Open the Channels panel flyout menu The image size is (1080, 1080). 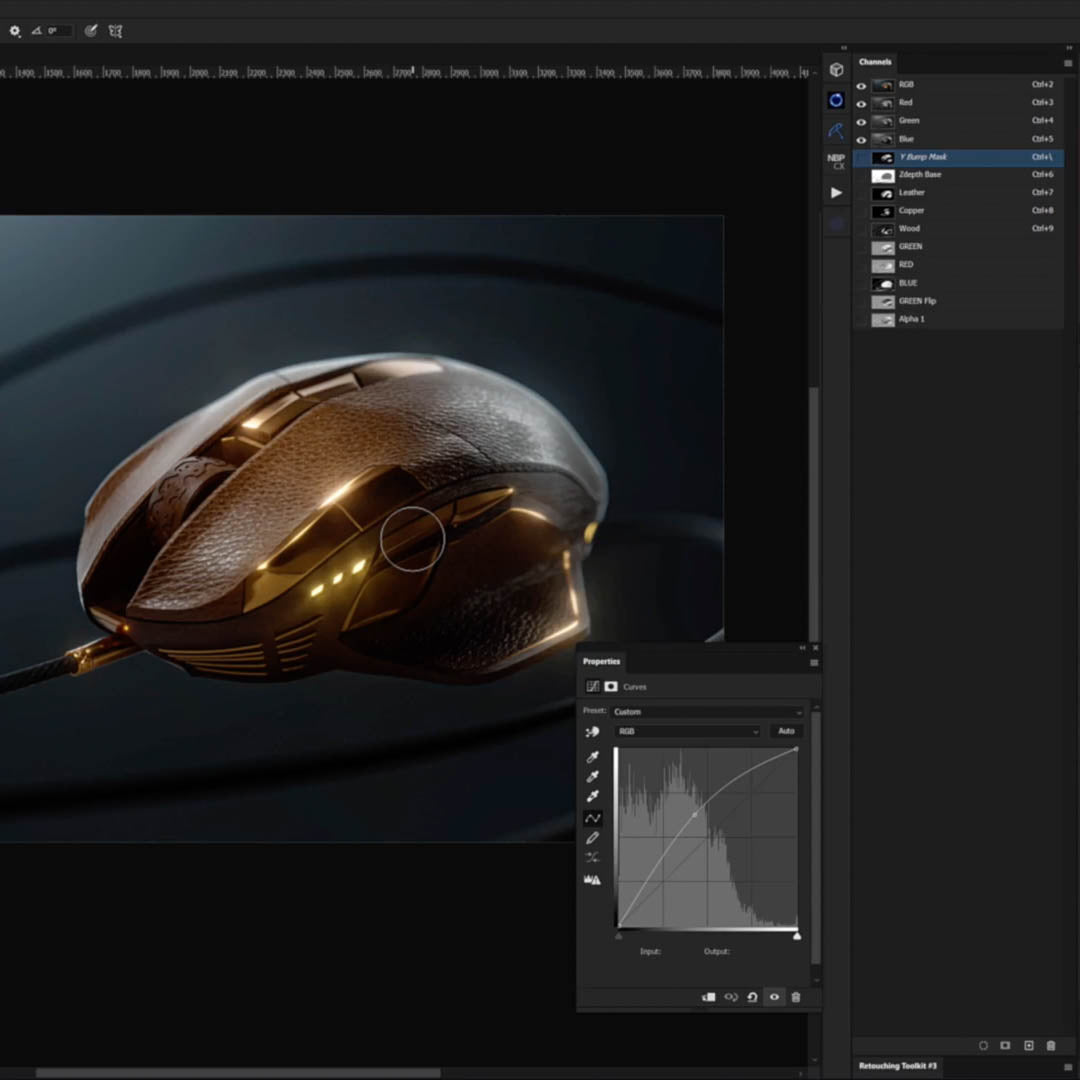1068,62
